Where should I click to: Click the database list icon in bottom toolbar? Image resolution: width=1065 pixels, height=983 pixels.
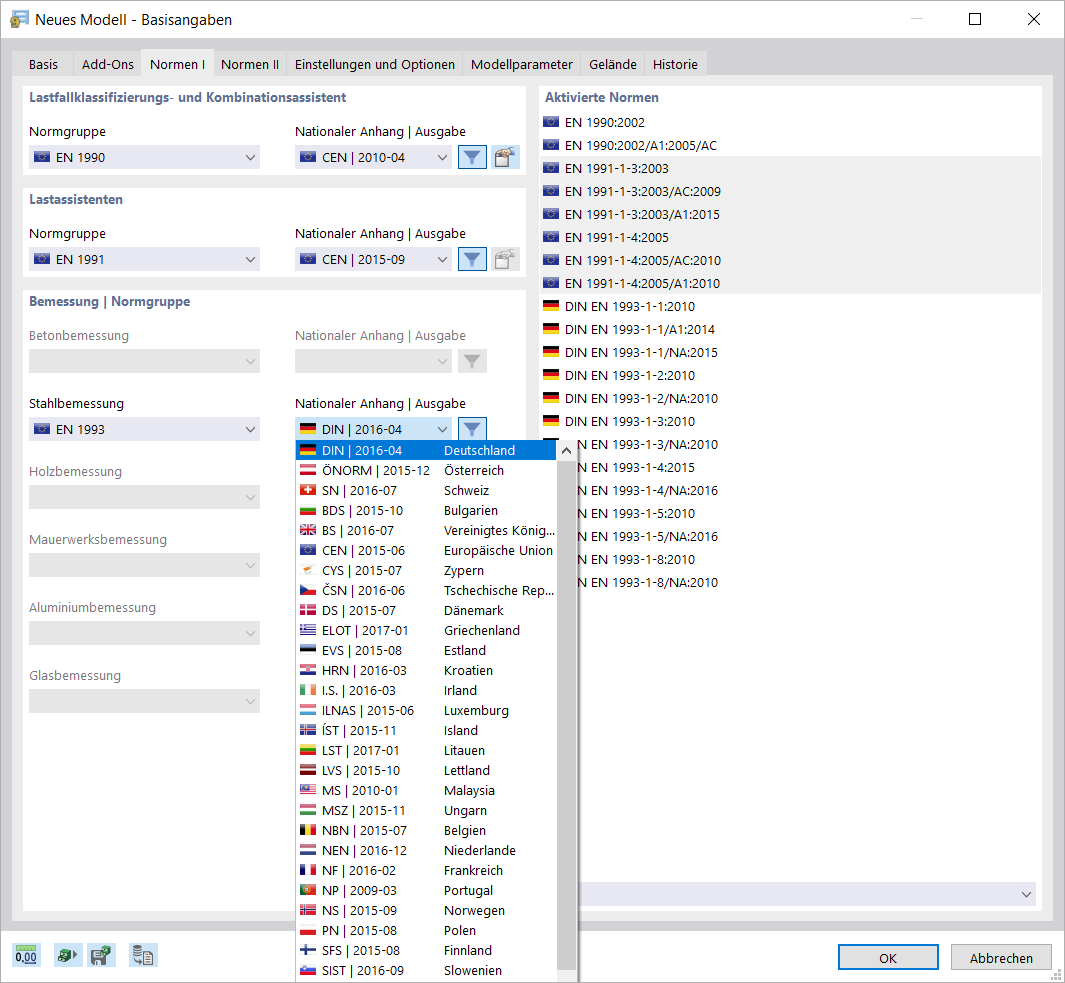(x=143, y=956)
